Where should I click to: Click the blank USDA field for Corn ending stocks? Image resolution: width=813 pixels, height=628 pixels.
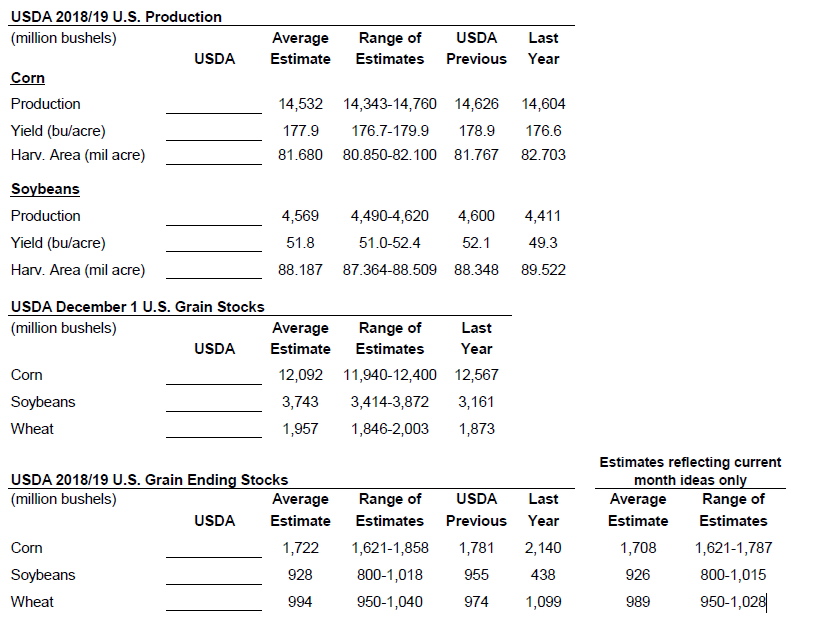point(213,548)
